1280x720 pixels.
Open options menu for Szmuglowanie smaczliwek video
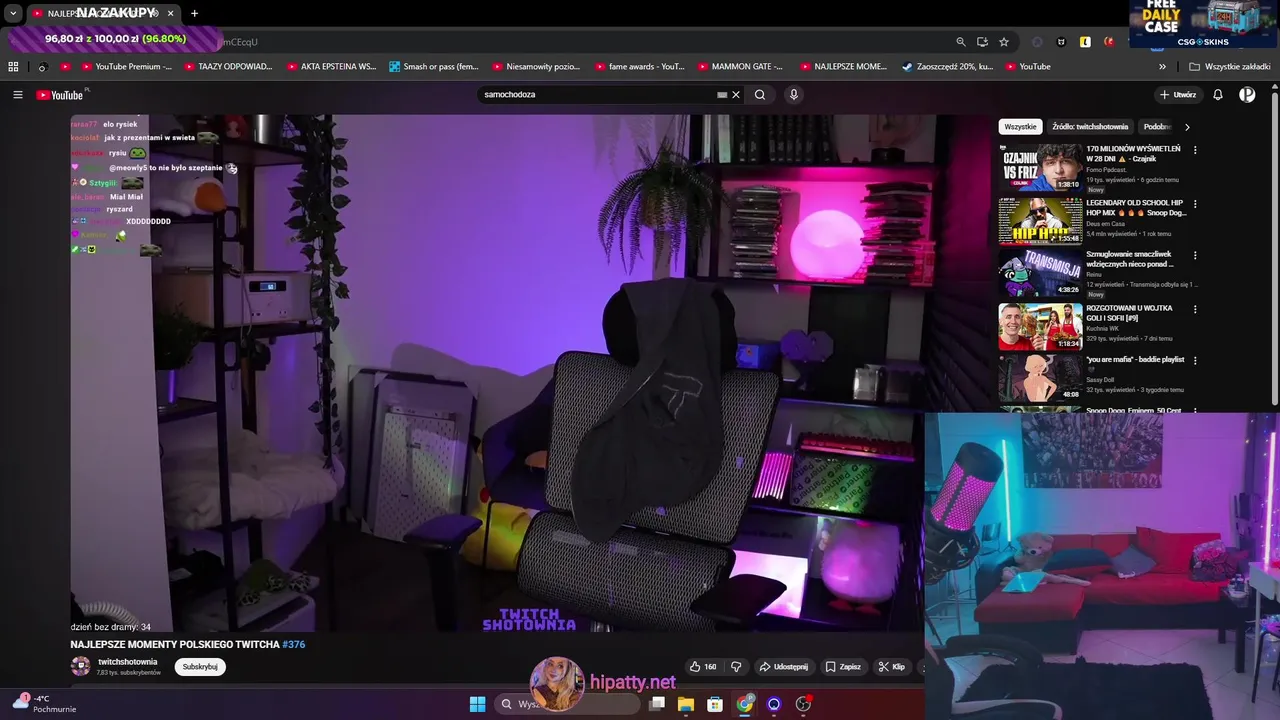pyautogui.click(x=1195, y=256)
